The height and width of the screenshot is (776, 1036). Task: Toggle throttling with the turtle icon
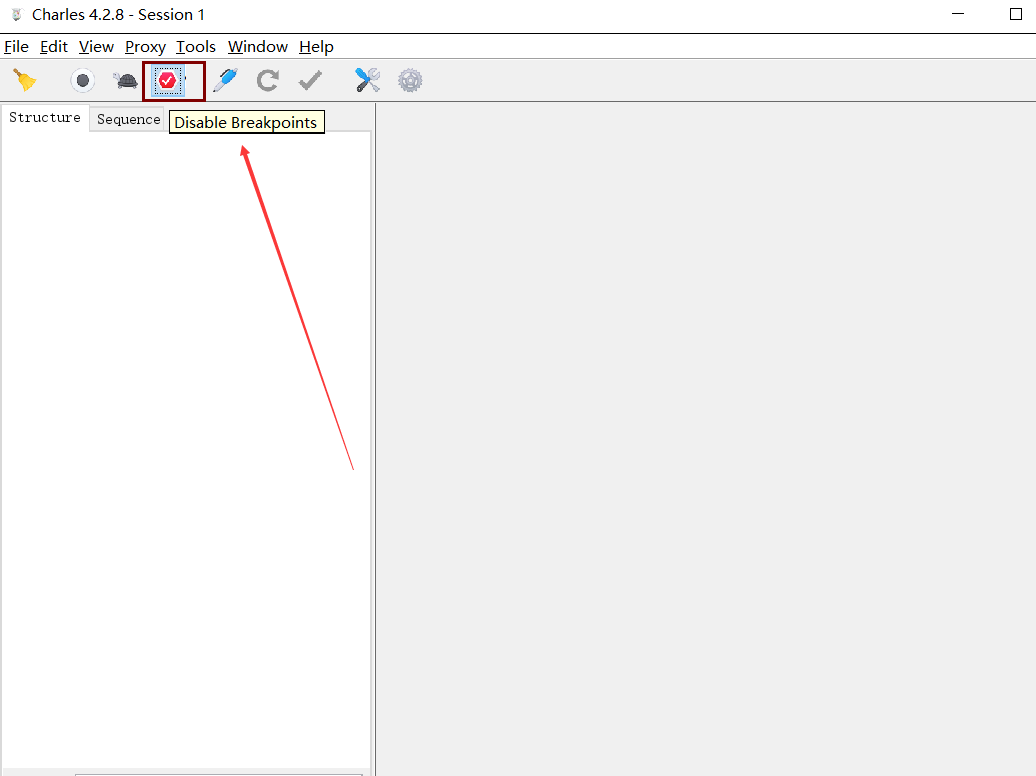tap(125, 81)
